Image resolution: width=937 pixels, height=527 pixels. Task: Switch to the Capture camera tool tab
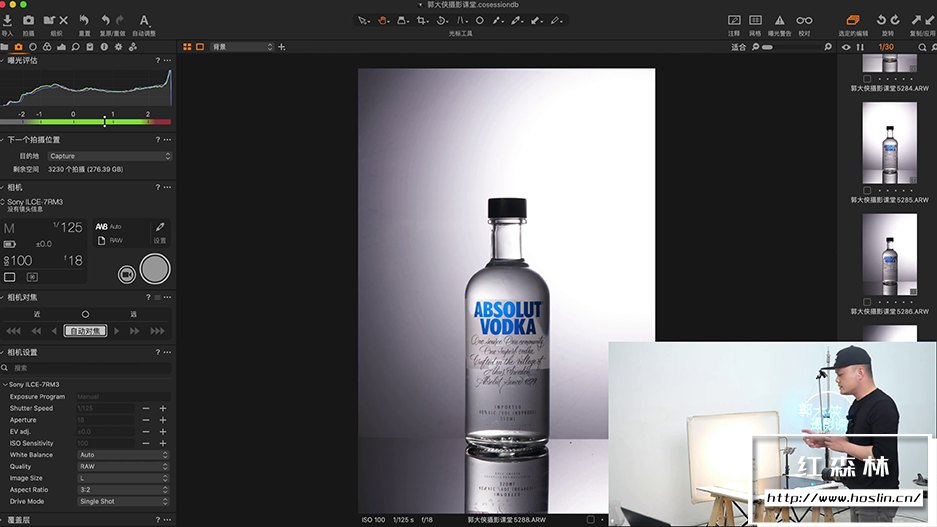coord(19,47)
